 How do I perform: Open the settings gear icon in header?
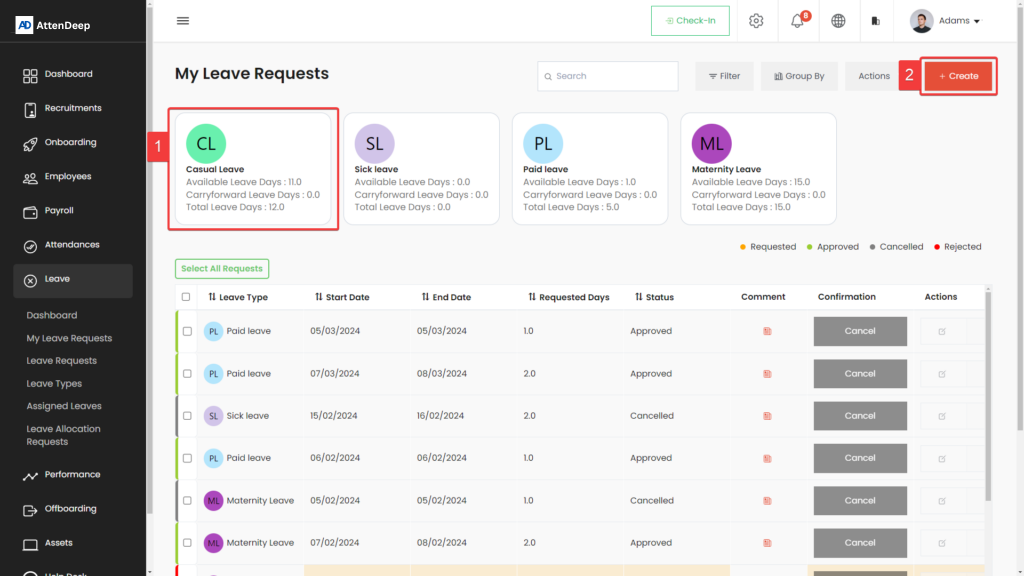[x=756, y=21]
